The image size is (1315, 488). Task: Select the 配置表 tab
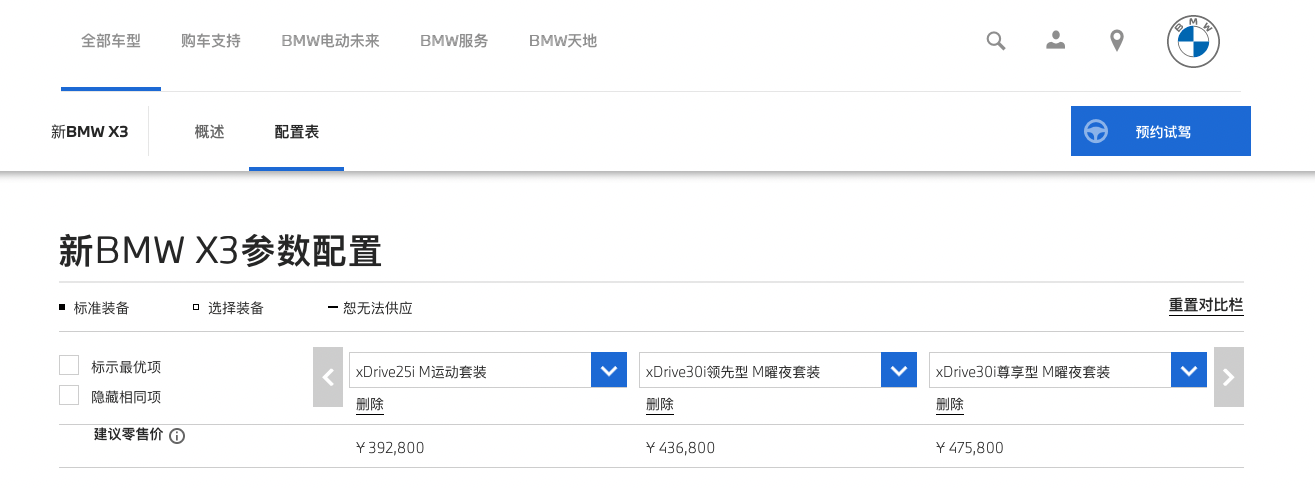click(296, 131)
